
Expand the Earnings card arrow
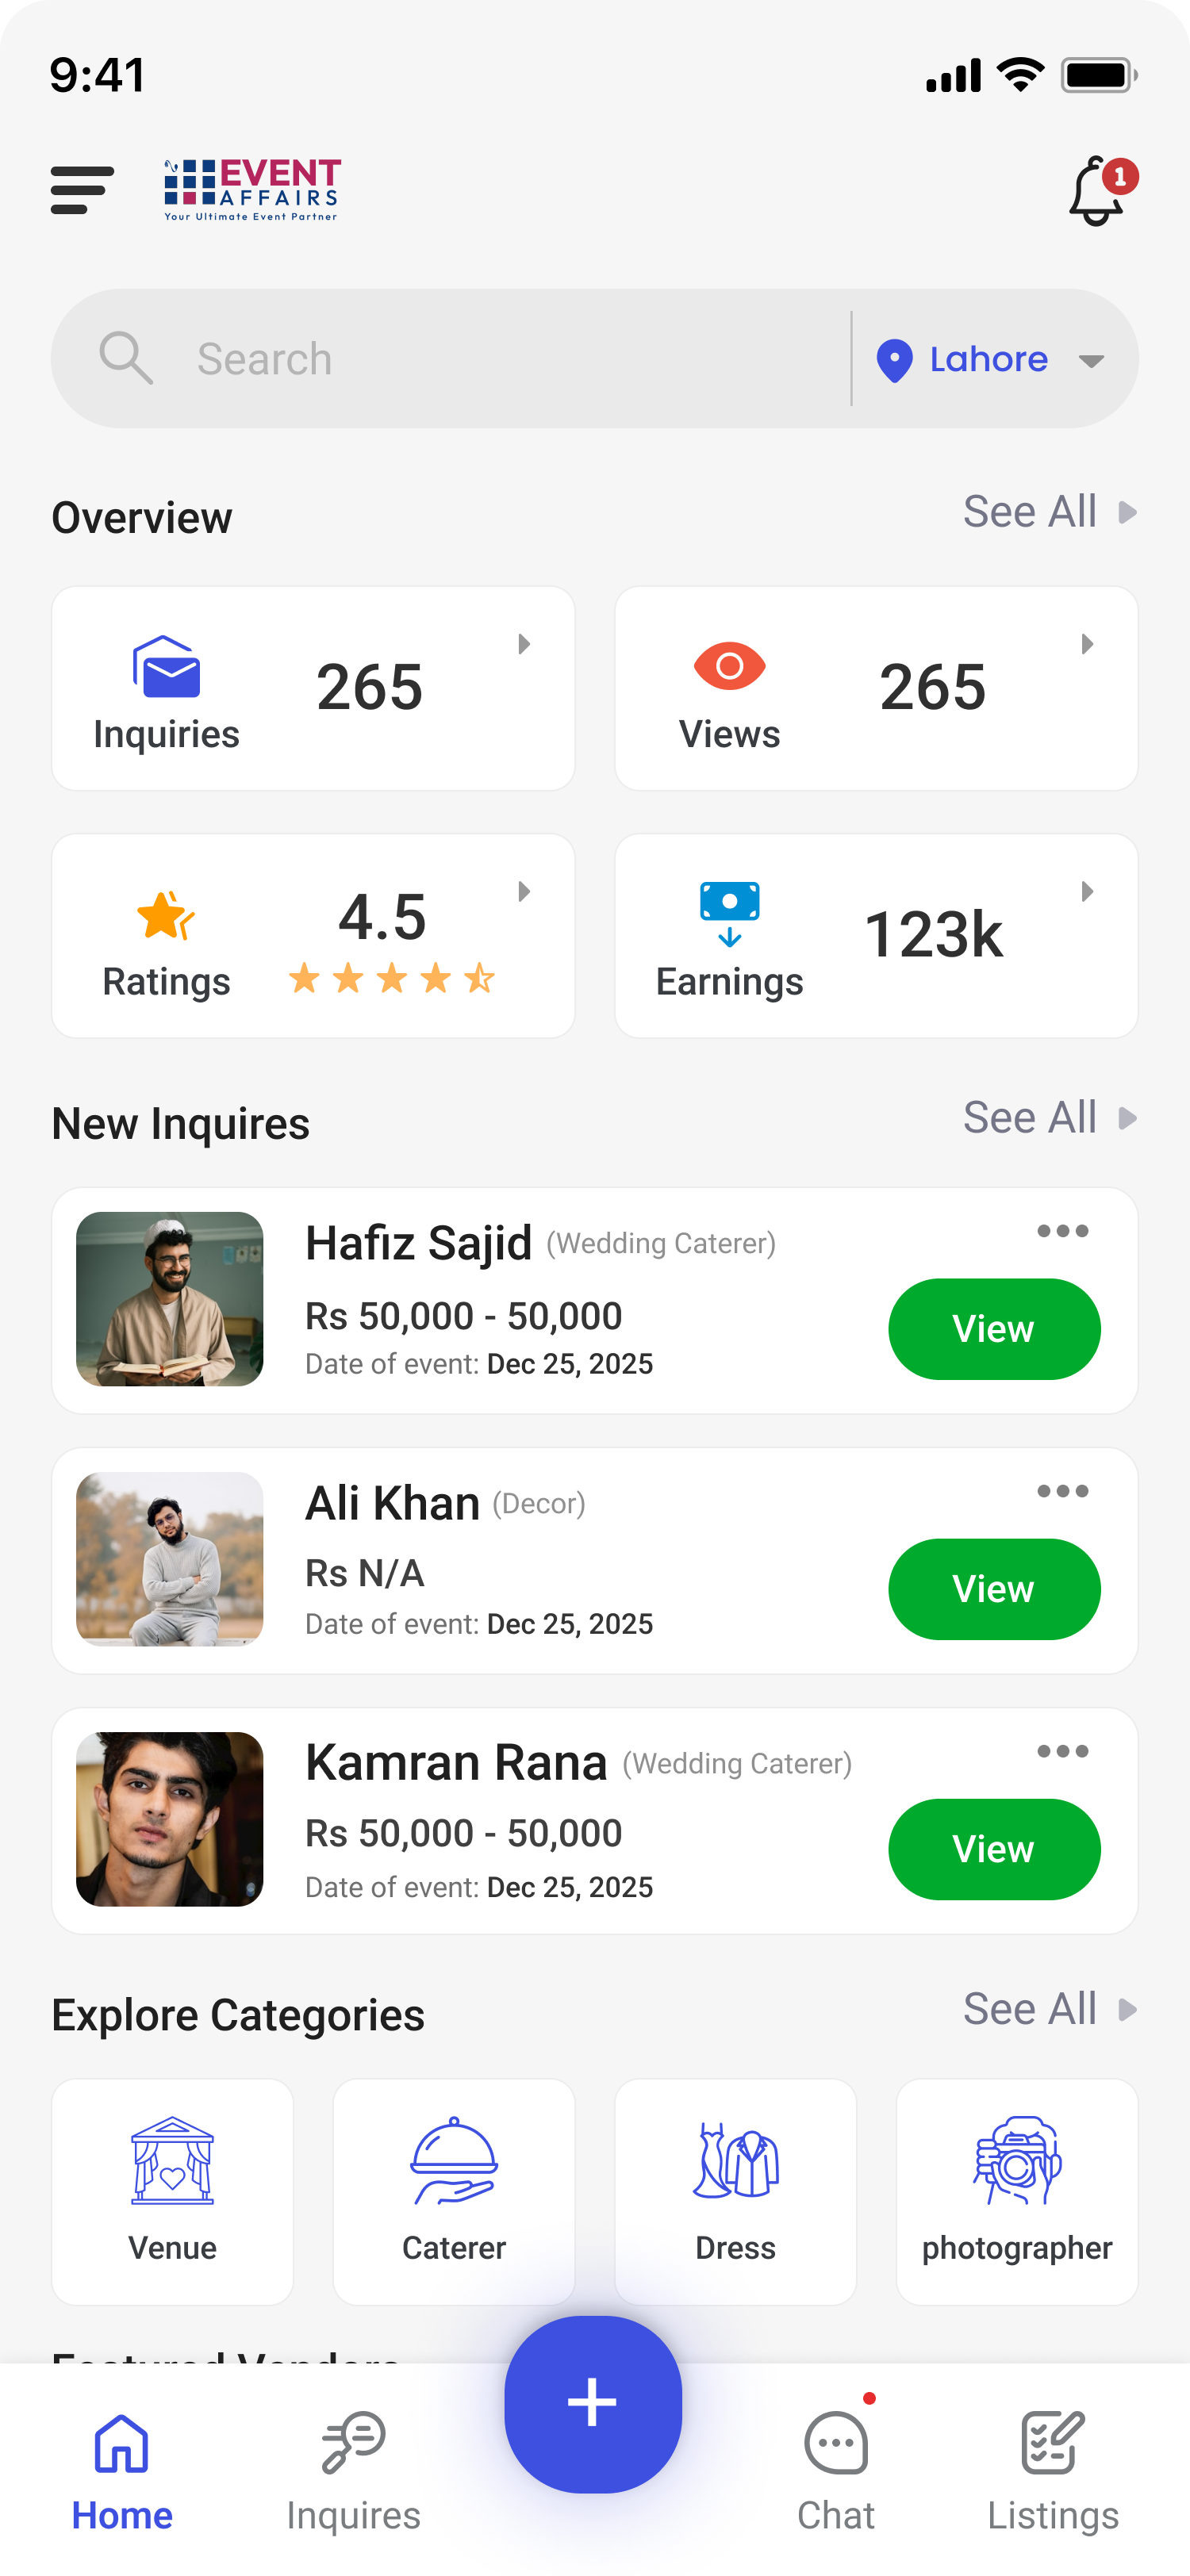1087,891
